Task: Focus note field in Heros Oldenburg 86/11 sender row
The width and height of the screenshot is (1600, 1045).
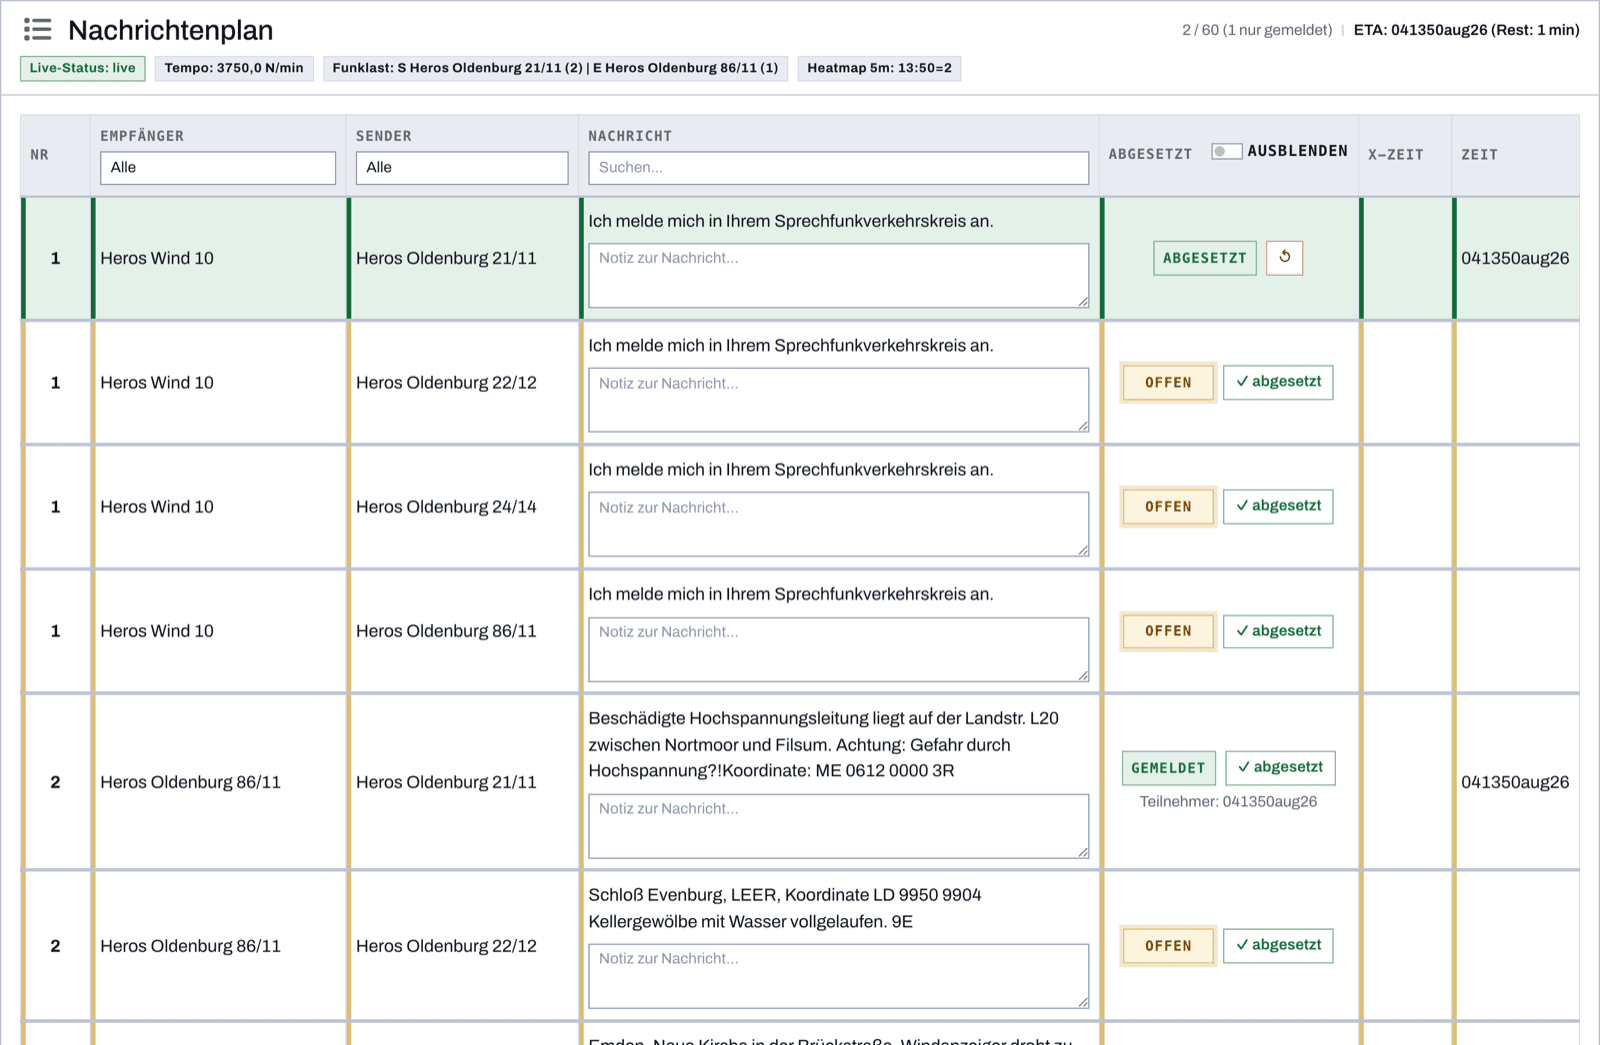Action: tap(838, 649)
